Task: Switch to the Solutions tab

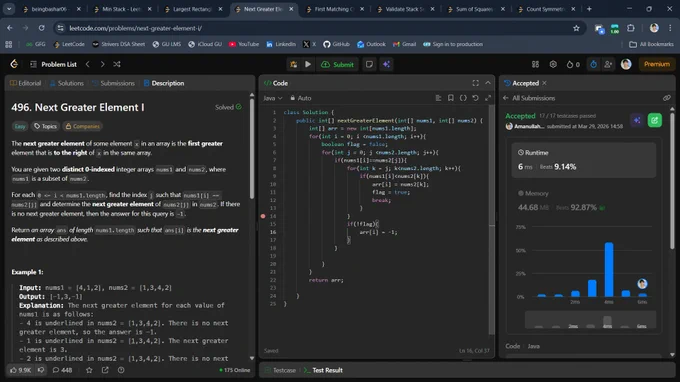Action: pos(66,83)
